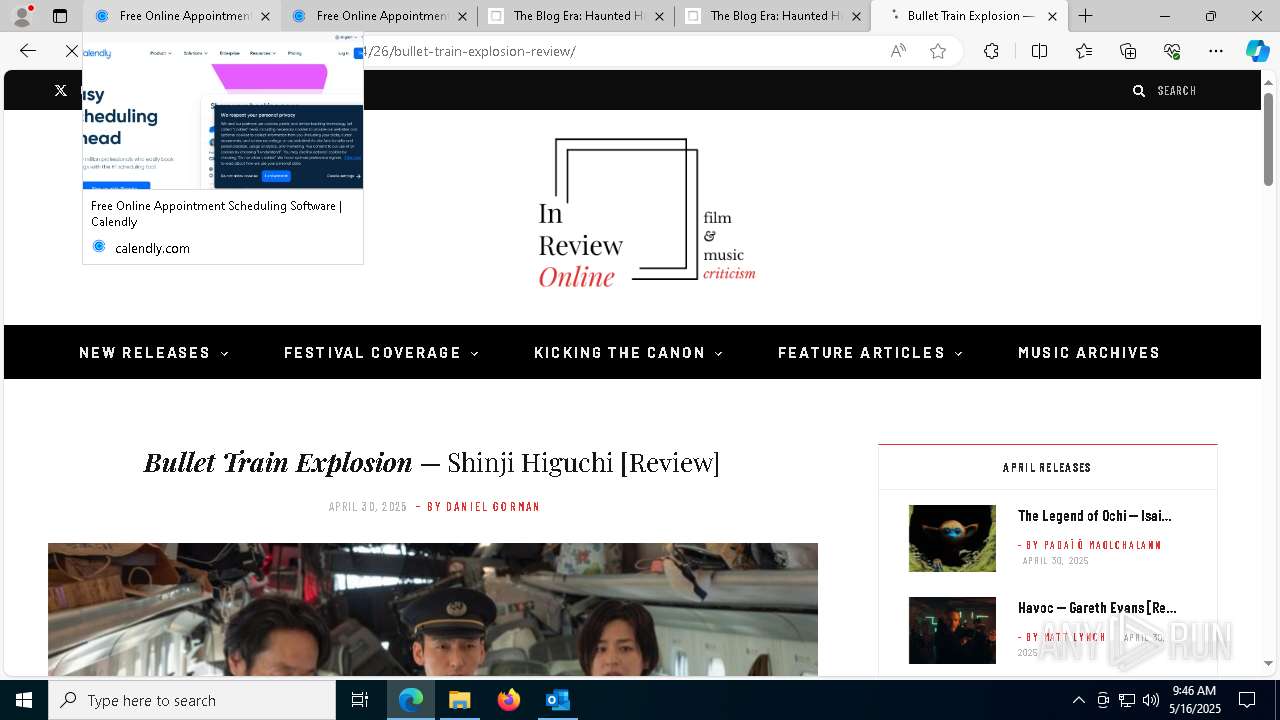Click The Legend of Ochi thumbnail

pyautogui.click(x=952, y=538)
